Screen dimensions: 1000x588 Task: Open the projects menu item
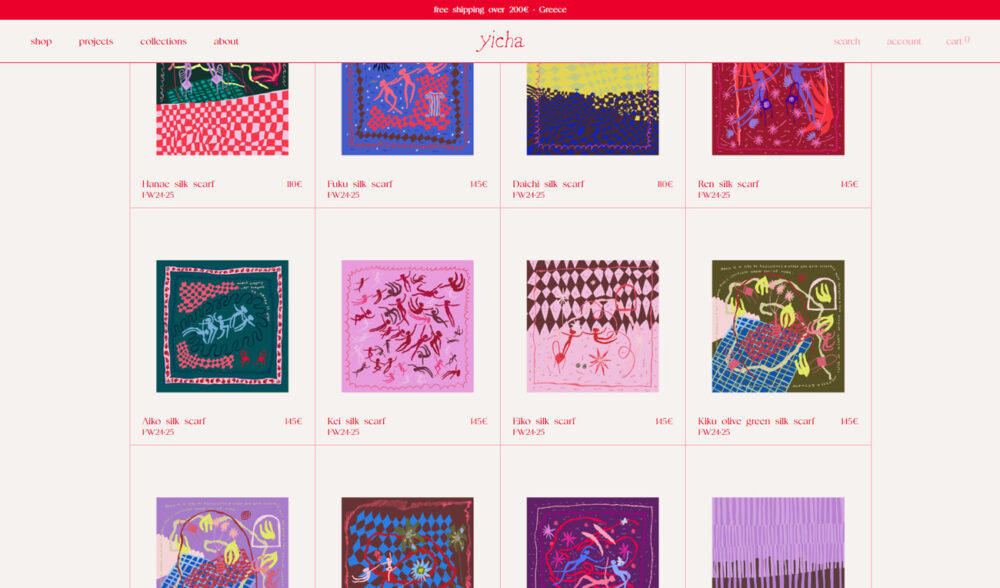pos(96,41)
